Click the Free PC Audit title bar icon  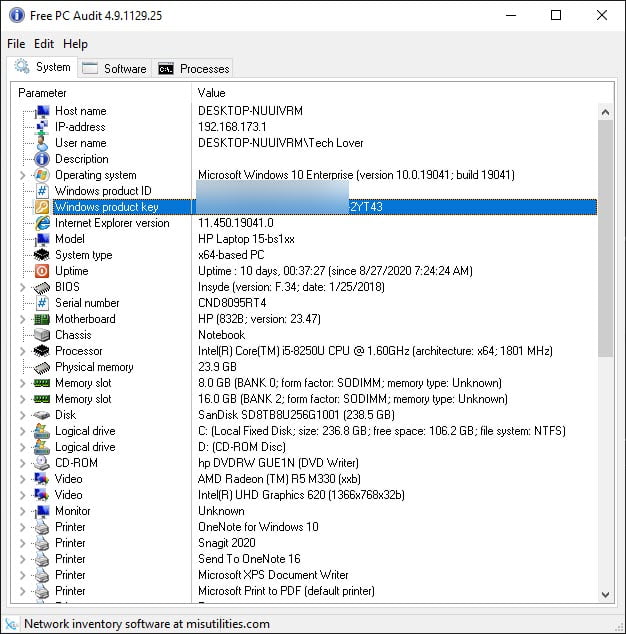tap(17, 15)
